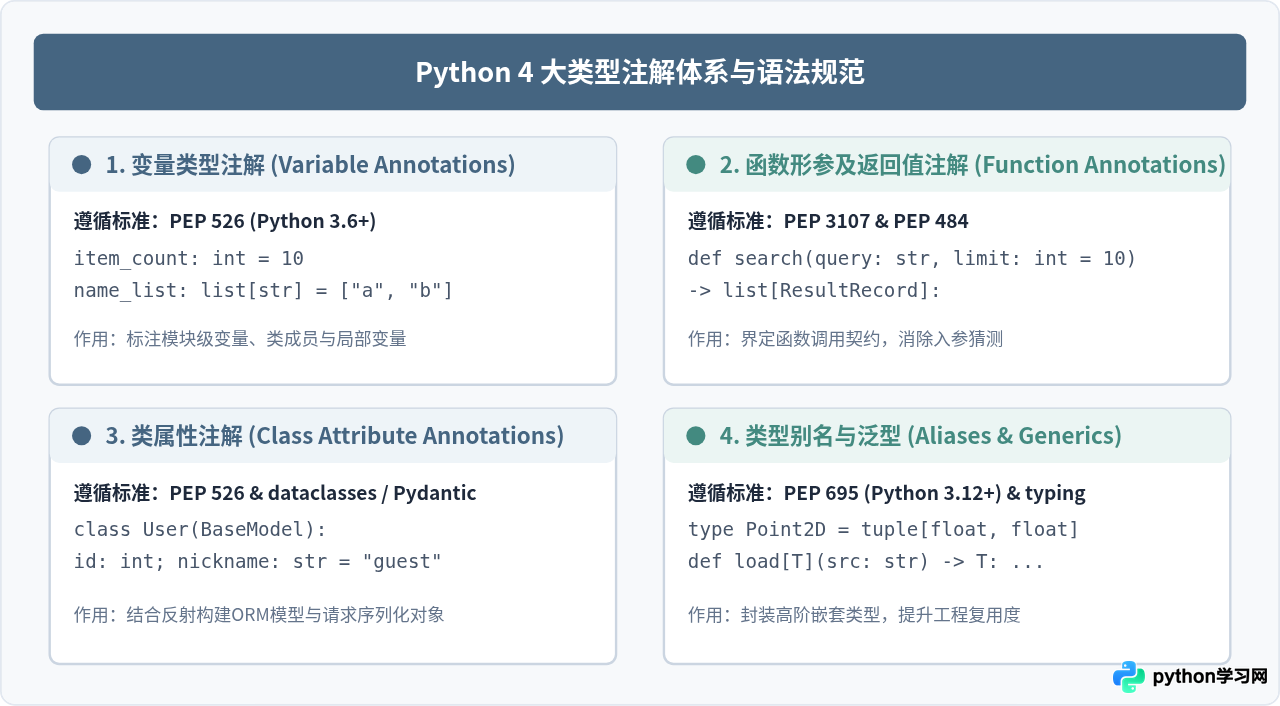Click text "作用：结合反射构建ORM模型与请求序列化对象"
The width and height of the screenshot is (1280, 706).
259,614
